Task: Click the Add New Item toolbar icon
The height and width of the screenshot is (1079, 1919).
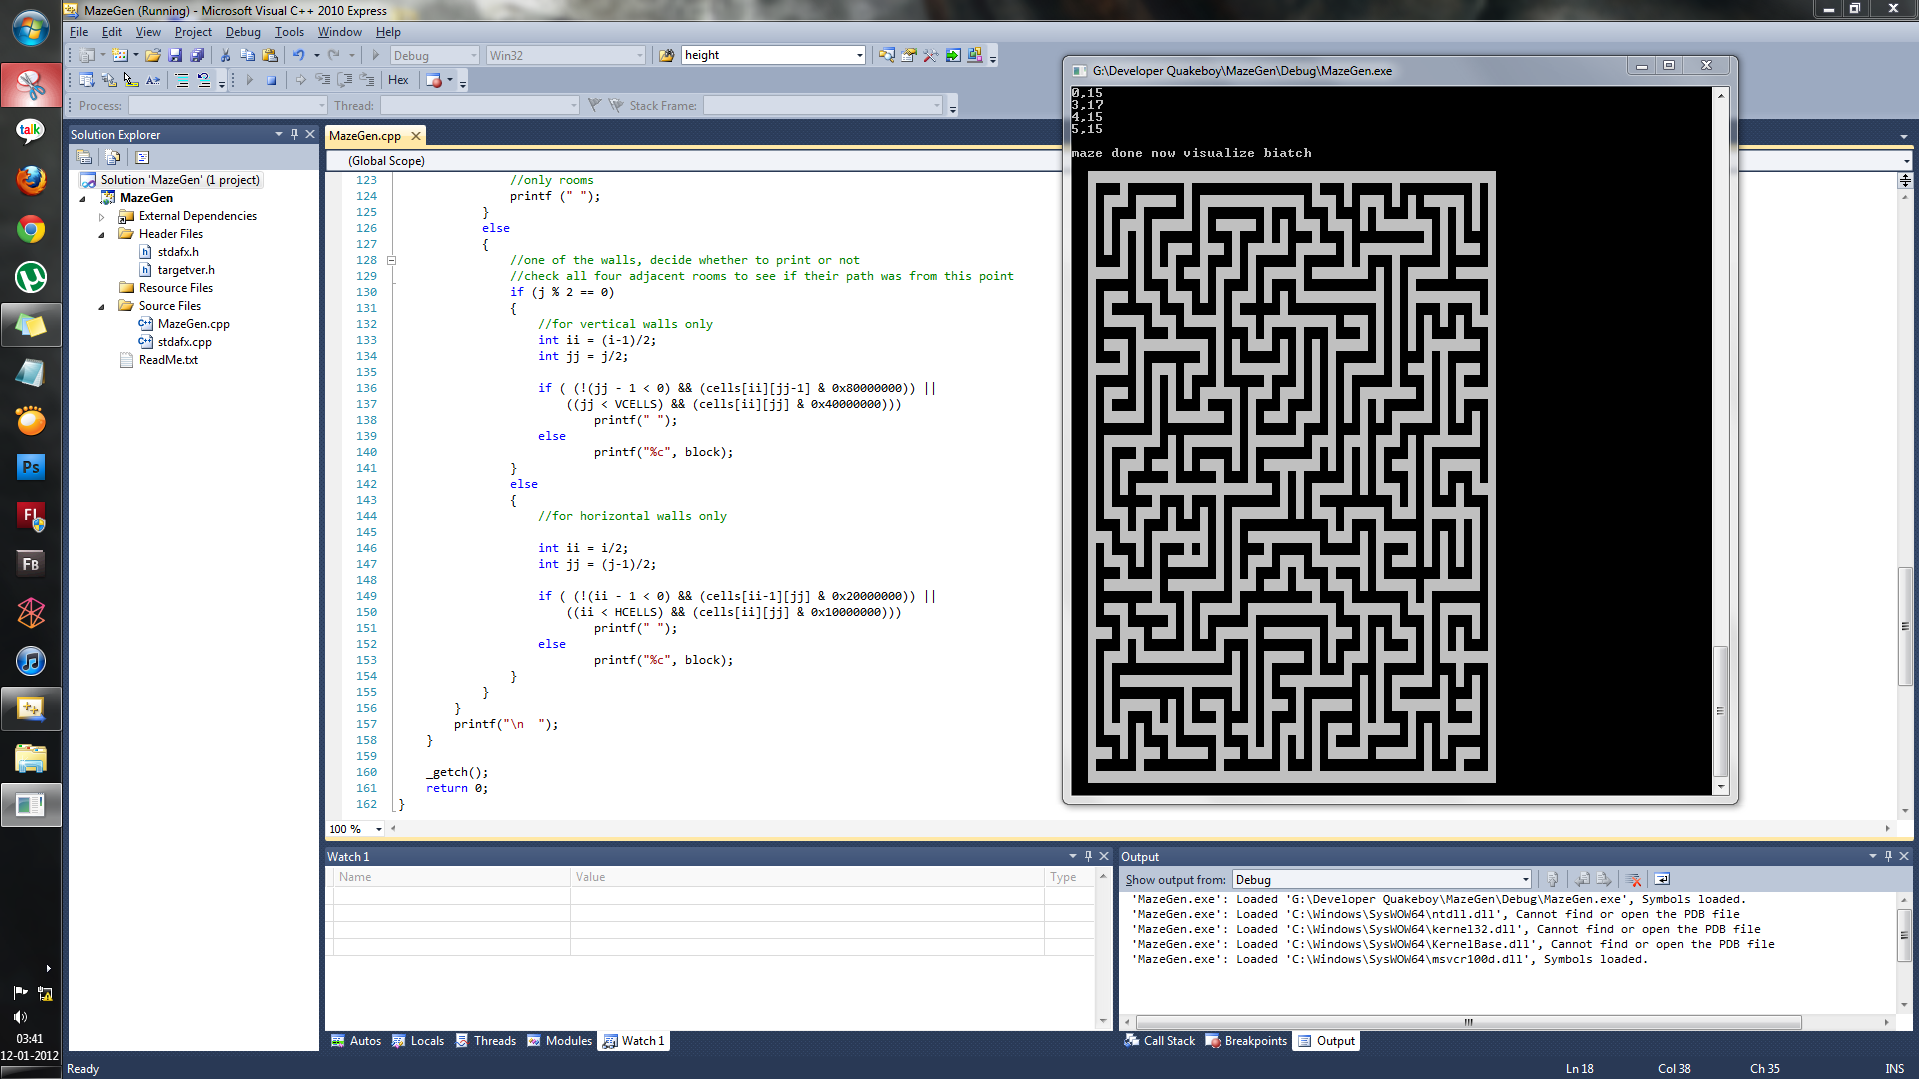Action: pyautogui.click(x=120, y=55)
